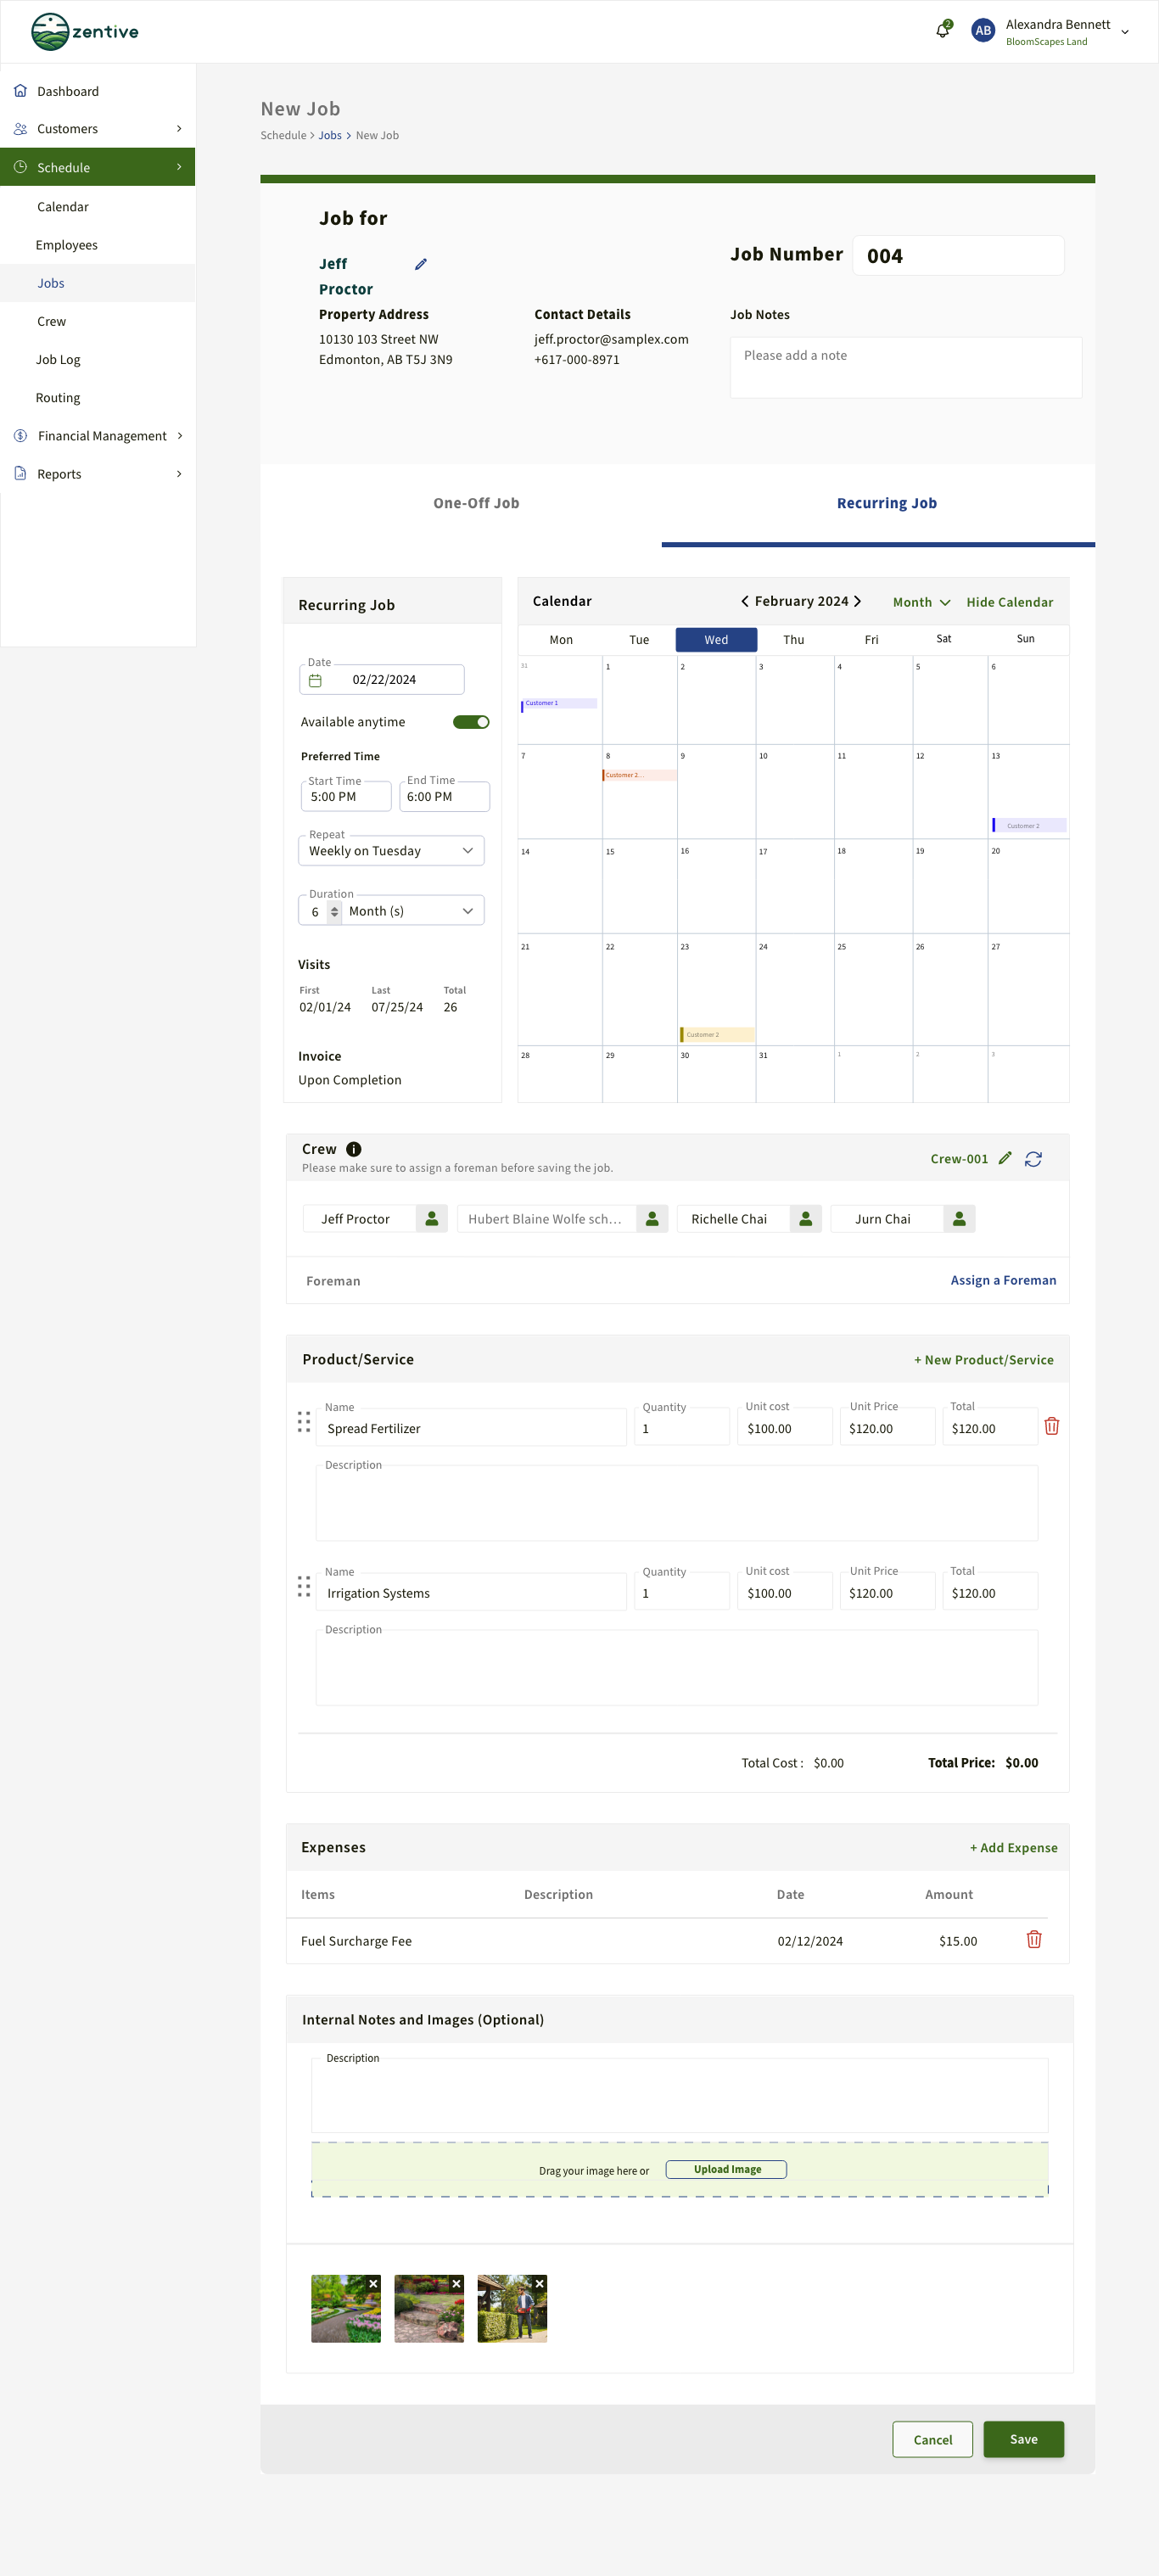Viewport: 1159px width, 2576px height.
Task: Click the Assign a Foreman link
Action: click(x=1003, y=1280)
